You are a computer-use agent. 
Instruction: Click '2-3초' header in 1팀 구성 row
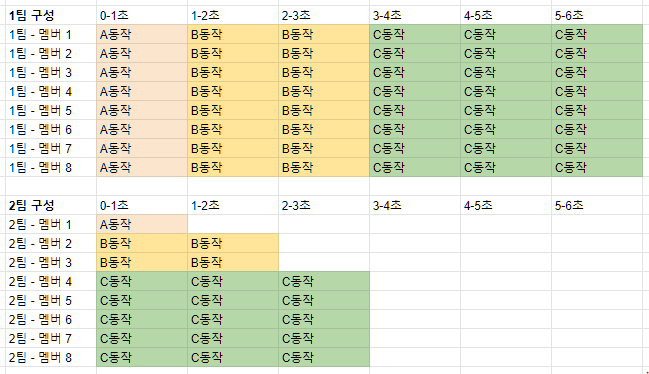pos(324,15)
